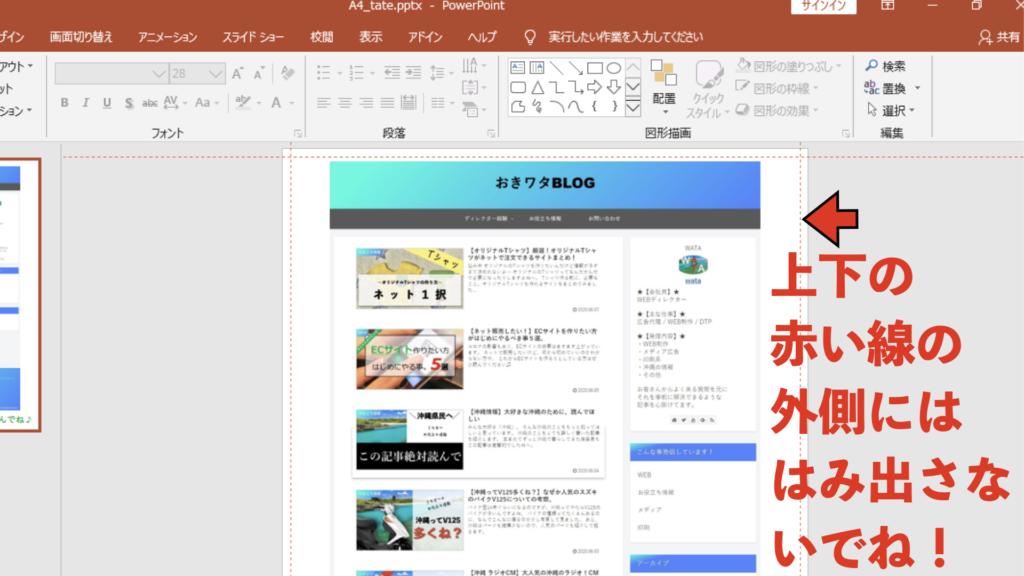The image size is (1024, 576).
Task: Open the 校閲 (Review) ribbon tab
Action: pyautogui.click(x=321, y=37)
